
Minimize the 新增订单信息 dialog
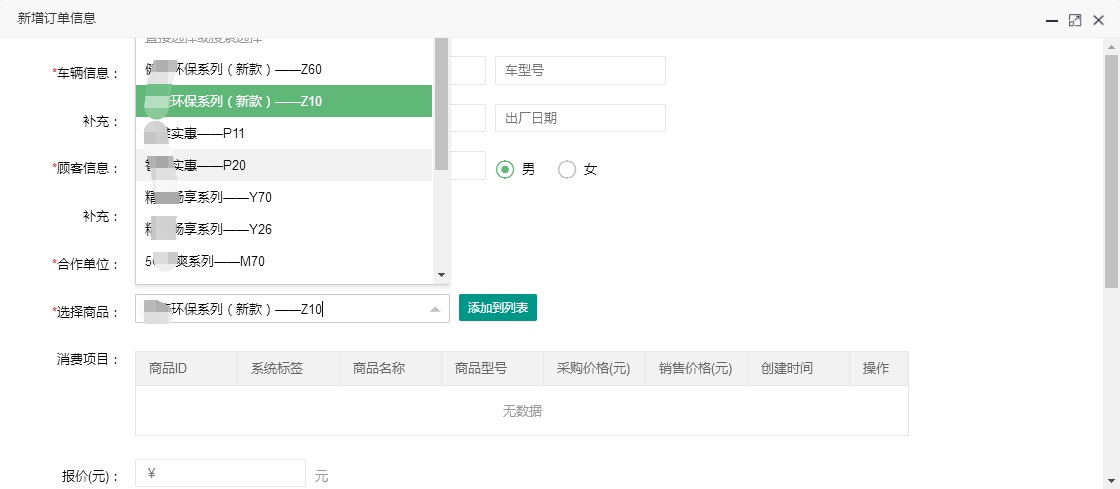(1051, 20)
